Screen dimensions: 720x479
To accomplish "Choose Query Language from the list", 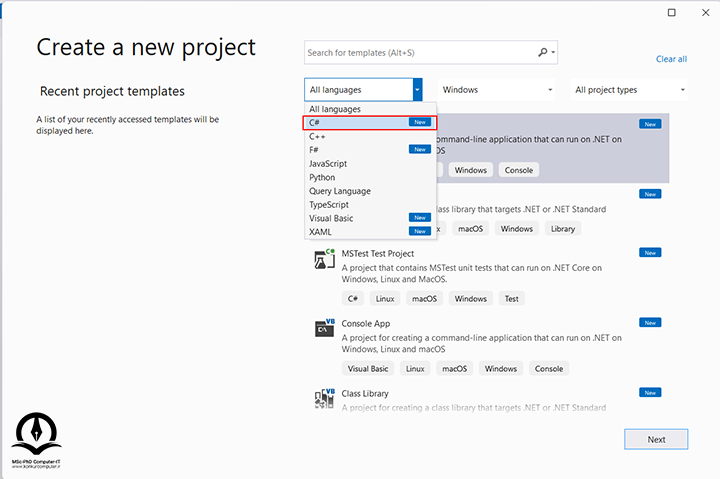I will click(x=370, y=191).
